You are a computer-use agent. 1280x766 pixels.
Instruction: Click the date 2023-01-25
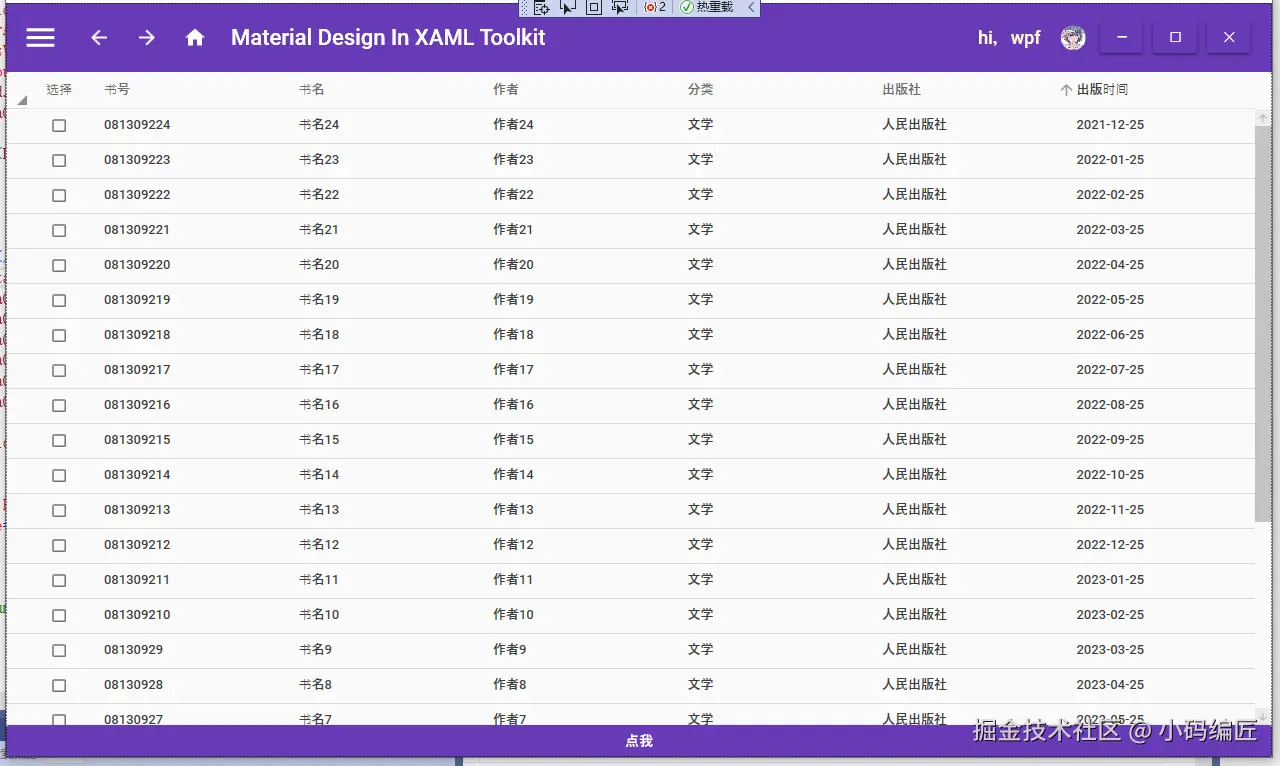tap(1110, 580)
